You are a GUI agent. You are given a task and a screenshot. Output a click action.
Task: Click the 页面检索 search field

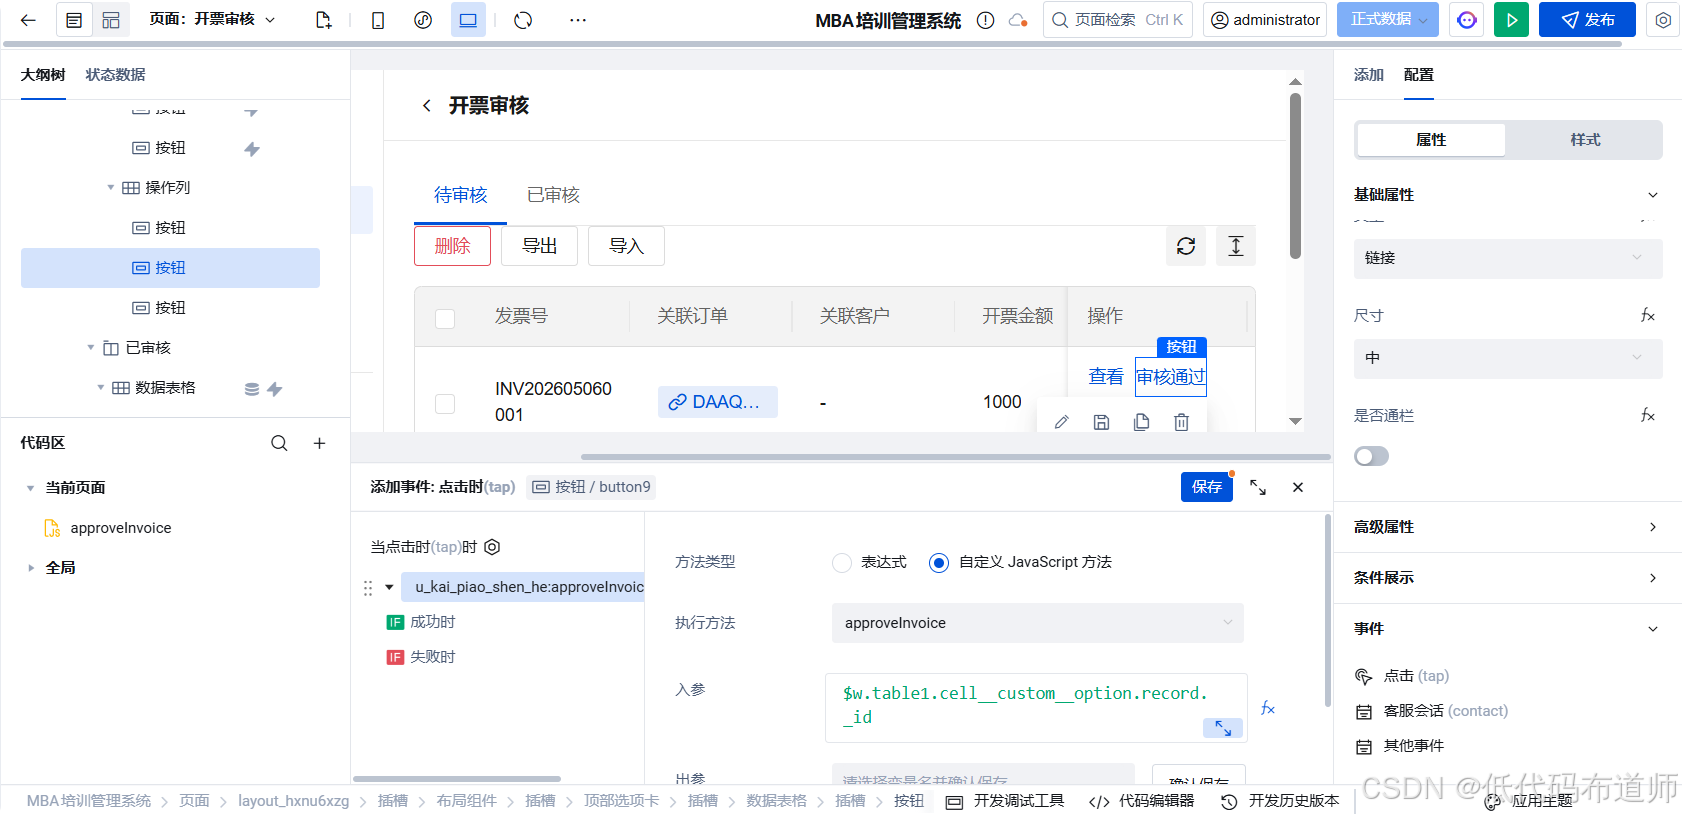pos(1117,20)
